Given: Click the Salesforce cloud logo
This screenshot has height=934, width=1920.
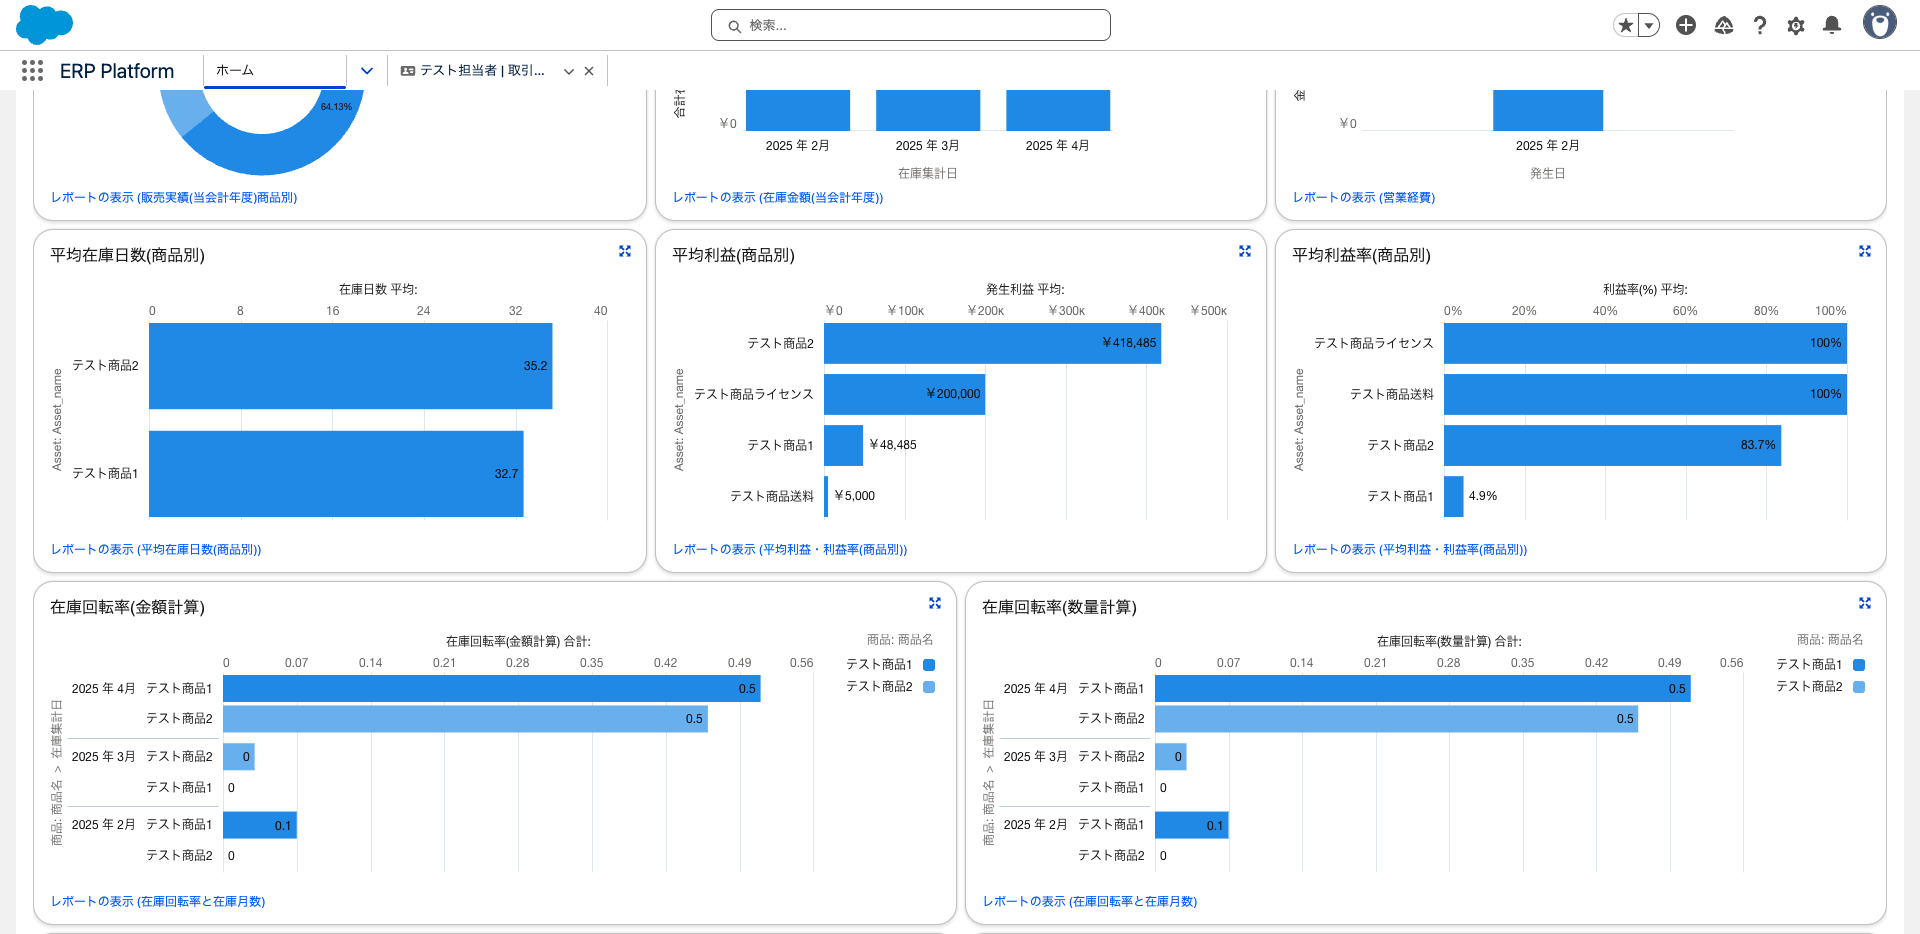Looking at the screenshot, I should 44,24.
